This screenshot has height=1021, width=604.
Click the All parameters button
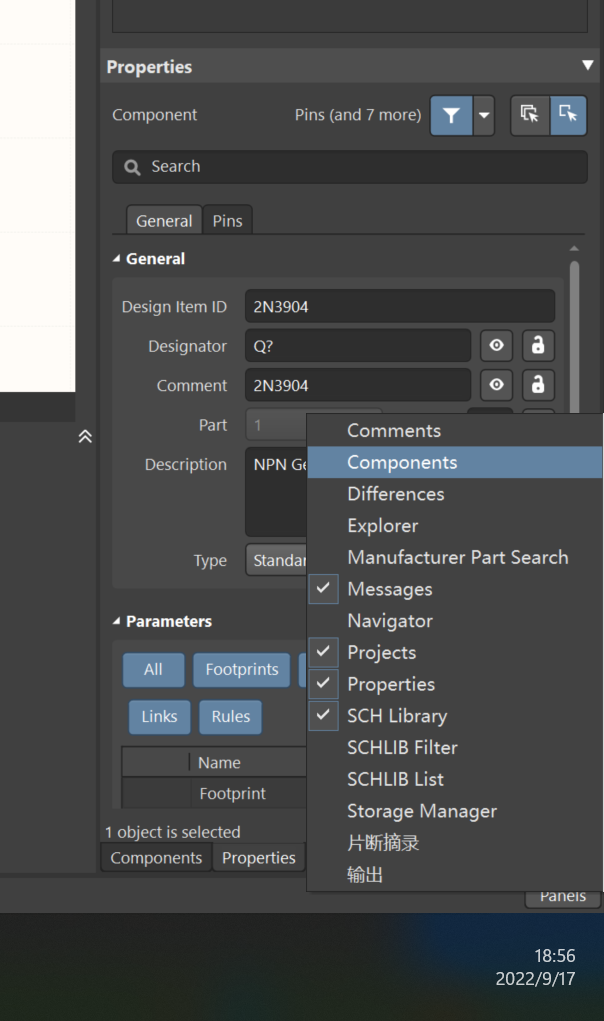[153, 670]
